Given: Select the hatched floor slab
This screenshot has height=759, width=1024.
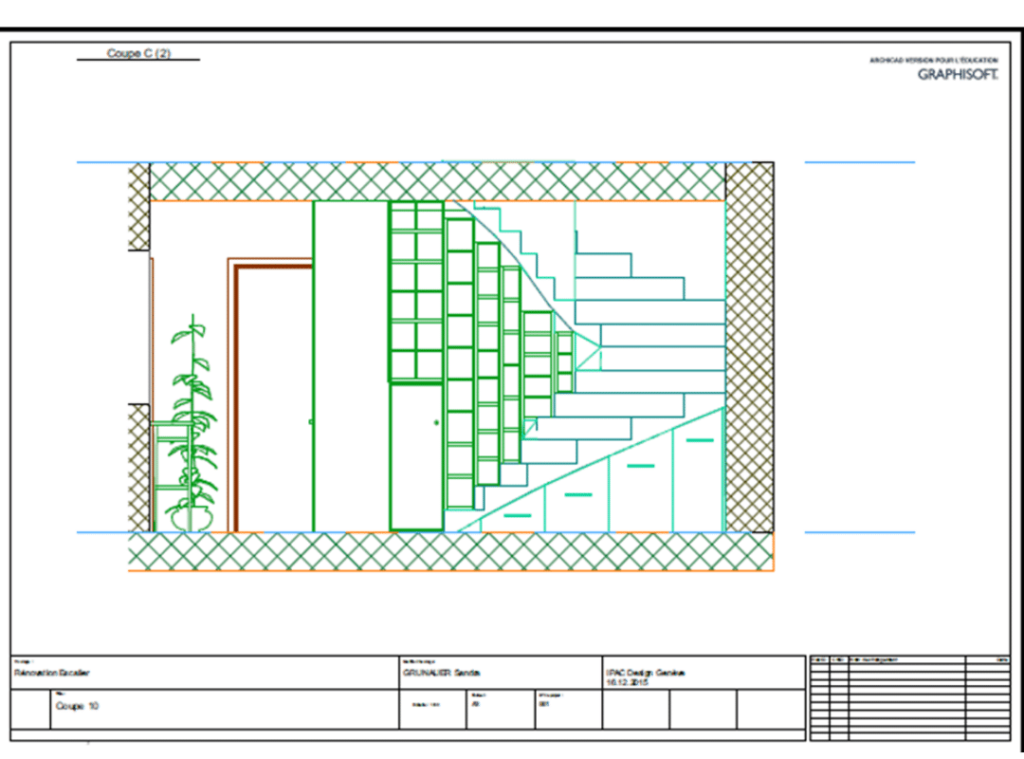Looking at the screenshot, I should point(450,551).
